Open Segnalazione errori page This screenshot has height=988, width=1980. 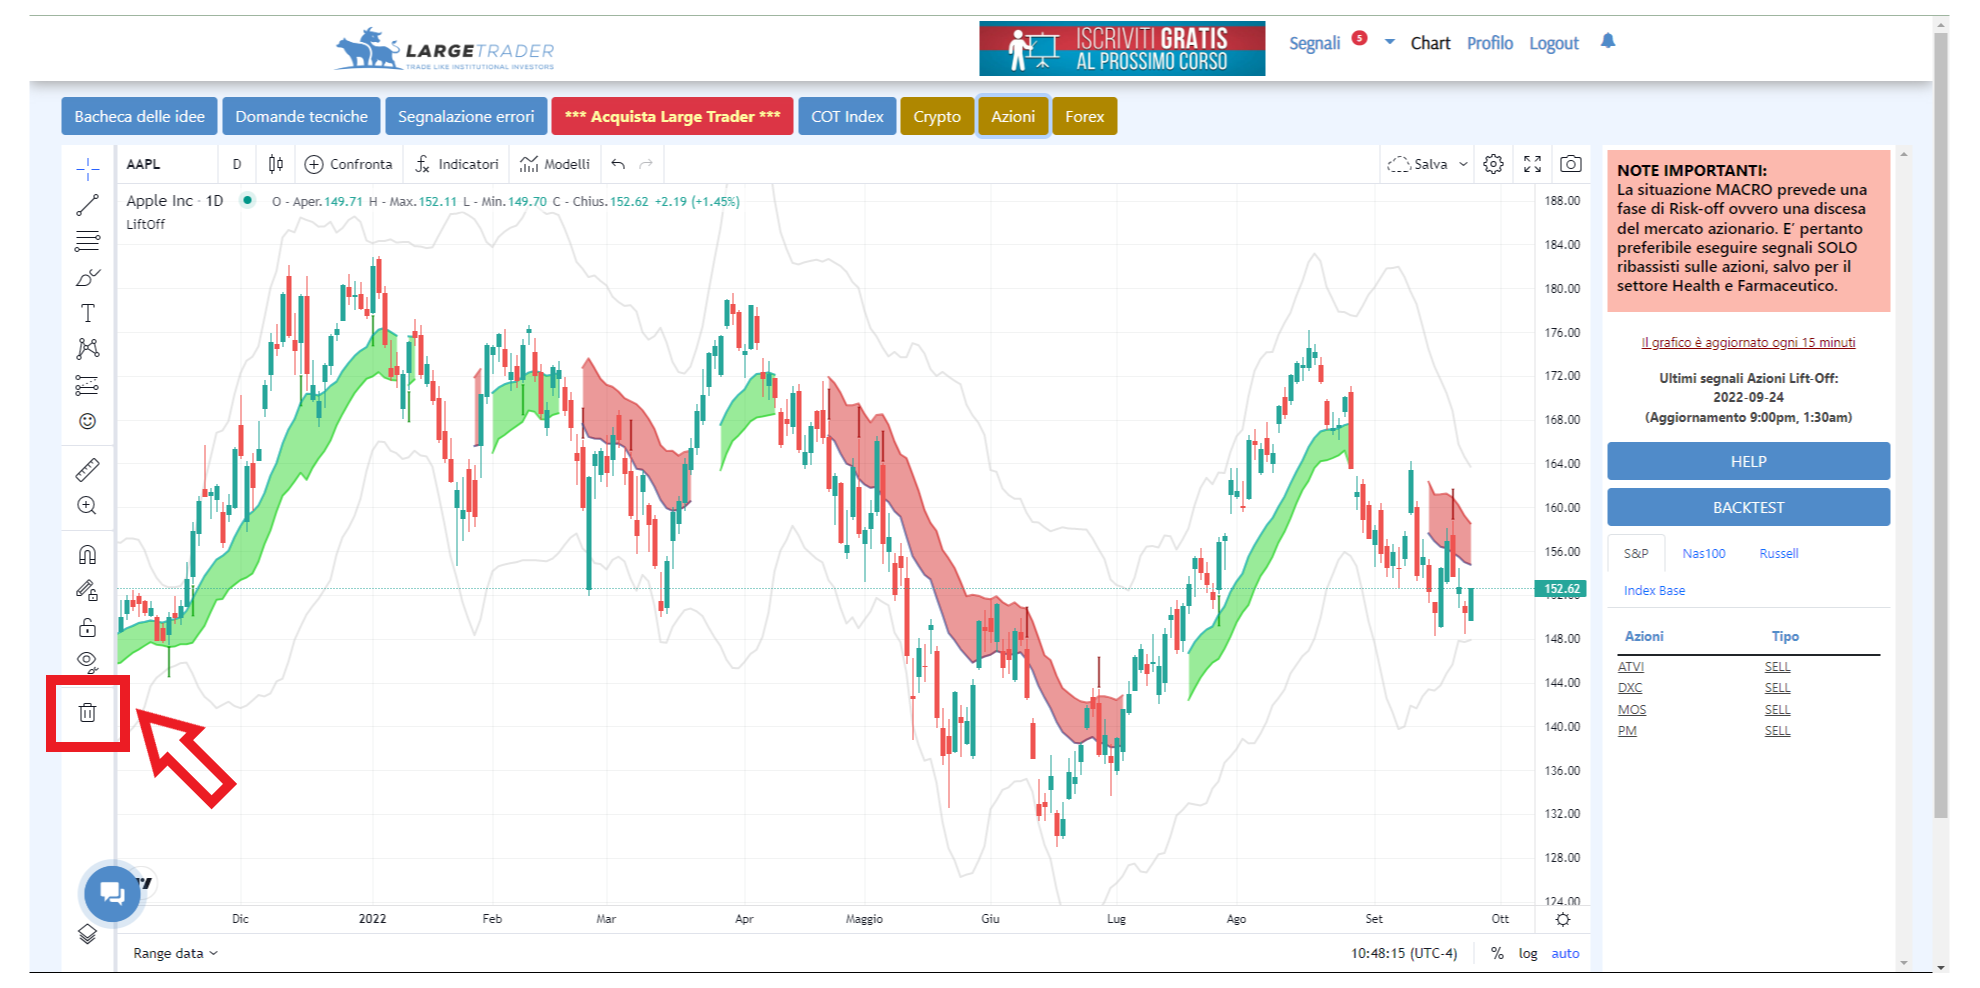466,116
